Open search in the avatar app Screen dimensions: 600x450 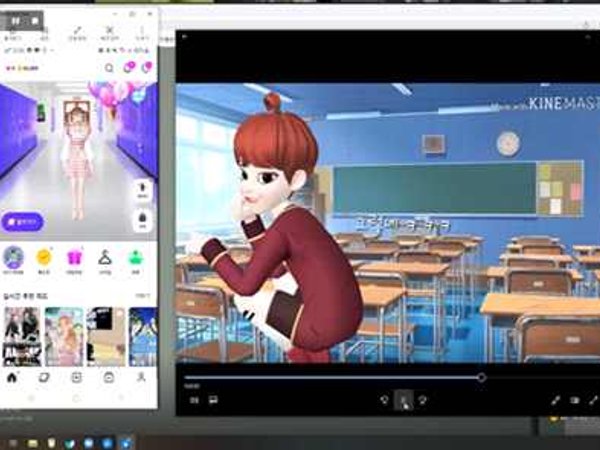109,68
